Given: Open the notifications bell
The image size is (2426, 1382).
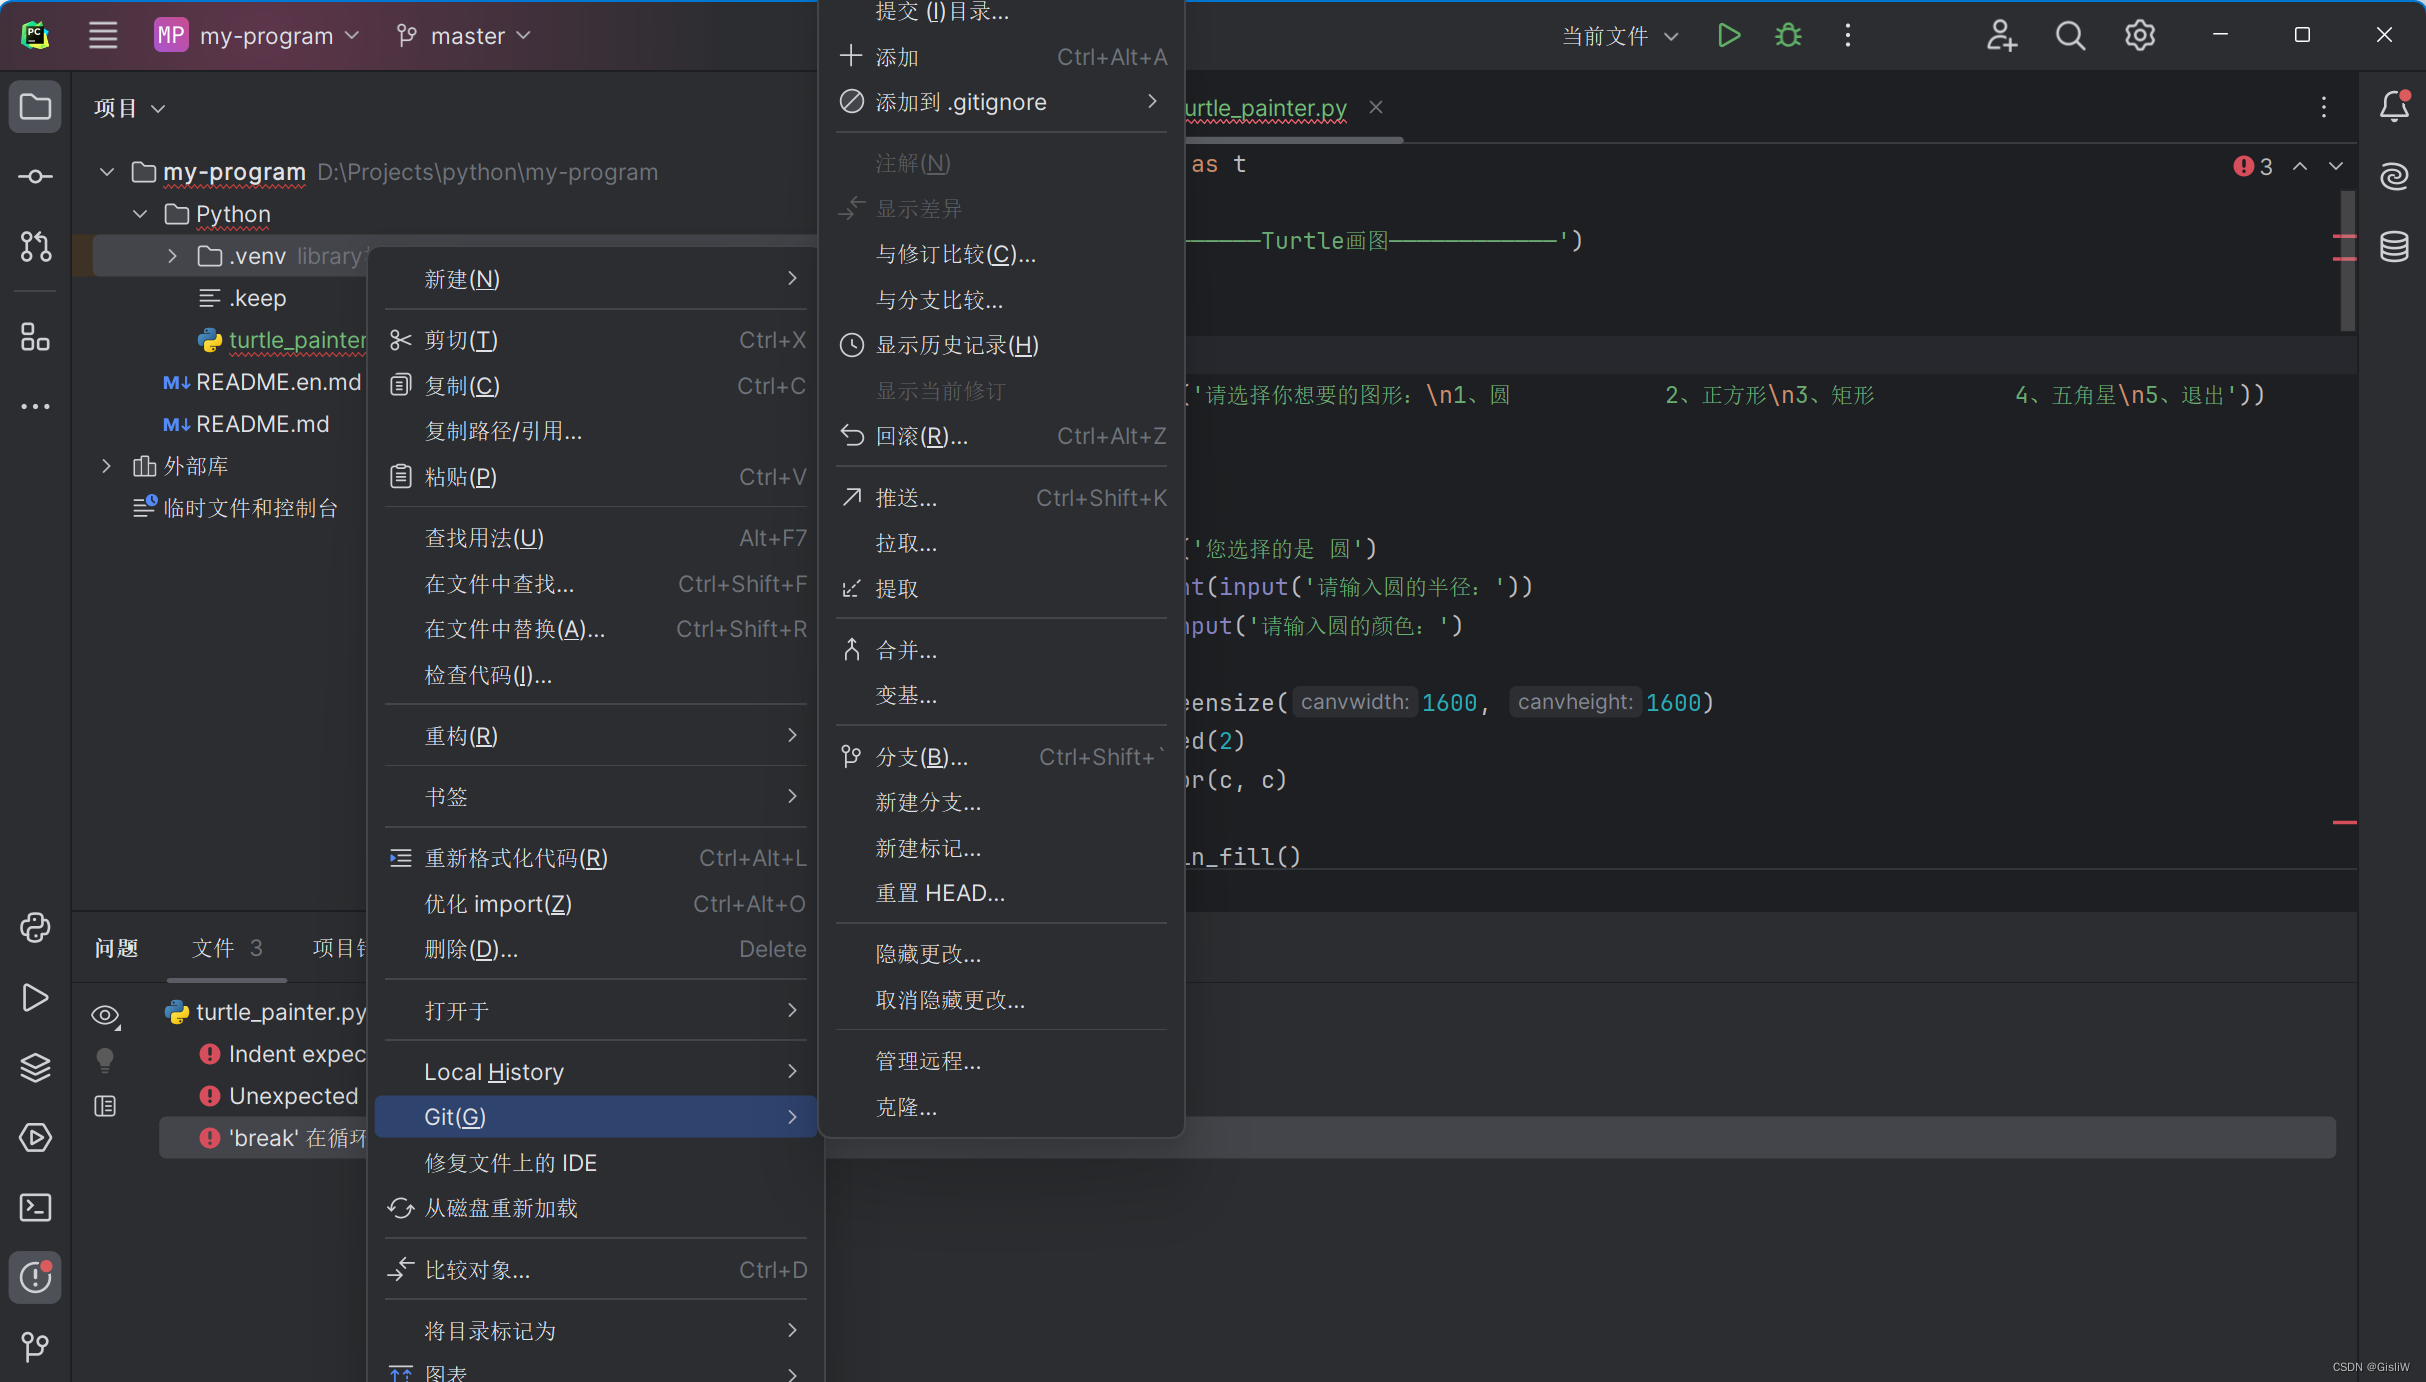Looking at the screenshot, I should (x=2394, y=106).
